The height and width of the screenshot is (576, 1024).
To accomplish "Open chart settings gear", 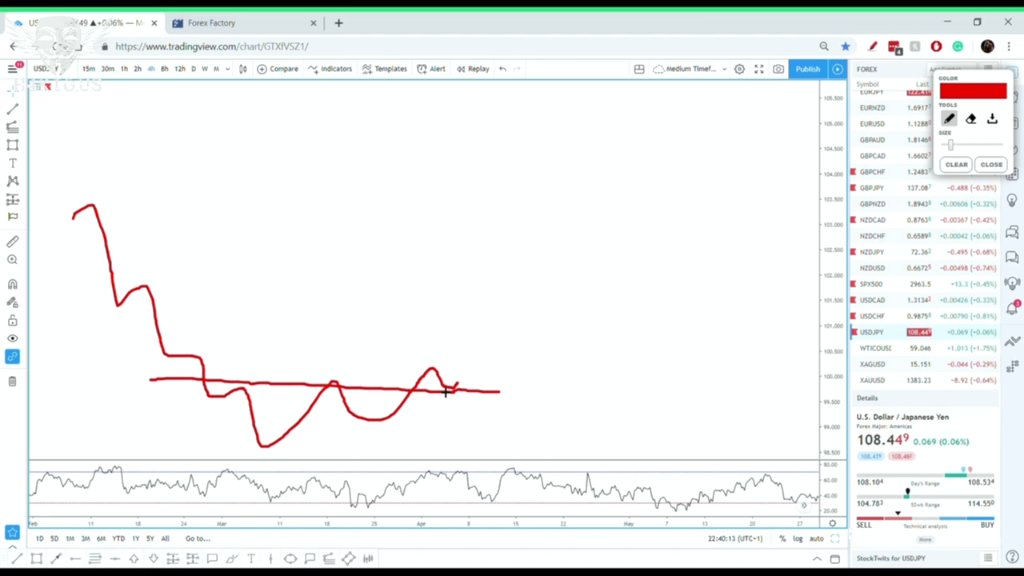I will [739, 69].
